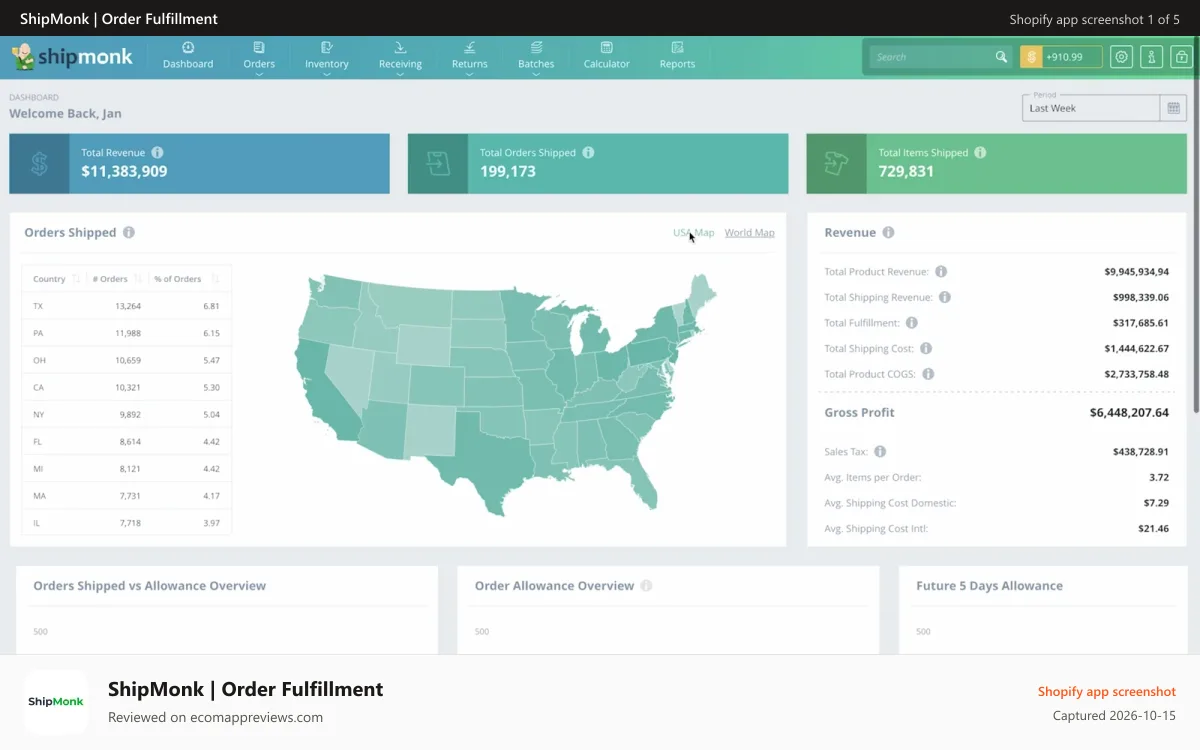
Task: Click the Total Revenue dollar icon
Action: coord(39,163)
